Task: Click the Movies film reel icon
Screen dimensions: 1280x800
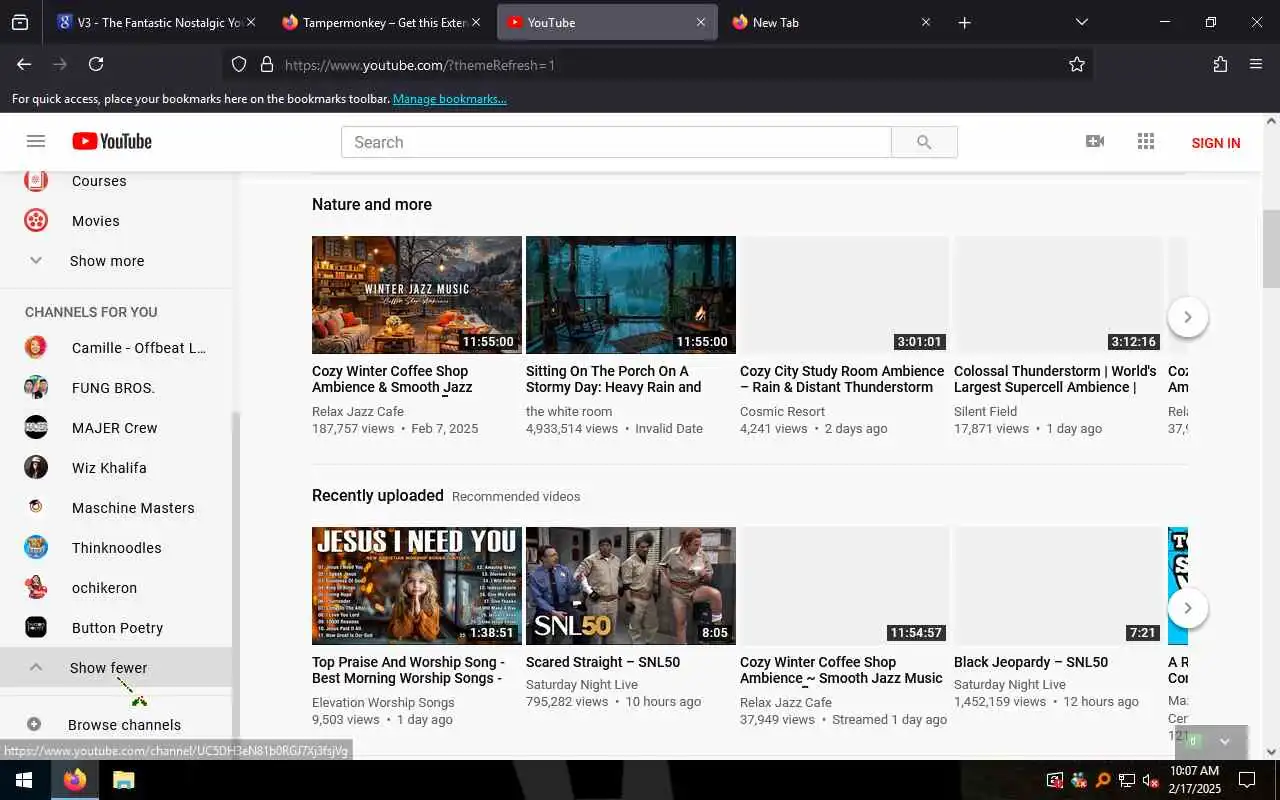Action: [36, 220]
